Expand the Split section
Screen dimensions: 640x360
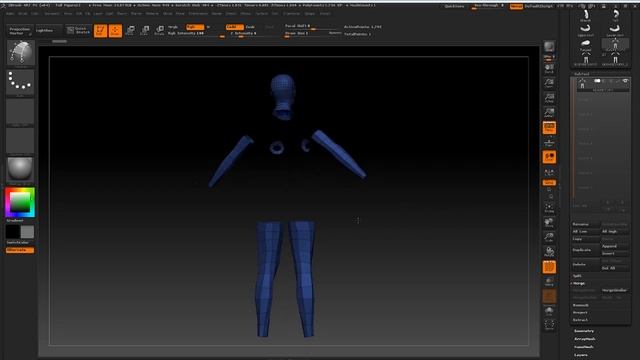point(577,276)
